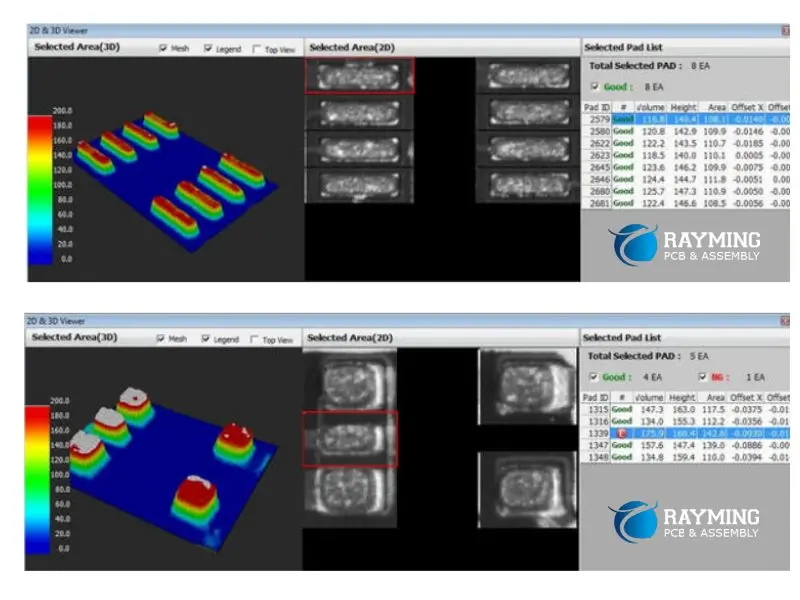The height and width of the screenshot is (600, 800).
Task: Click the Area column header in the lower pad list
Action: click(715, 397)
